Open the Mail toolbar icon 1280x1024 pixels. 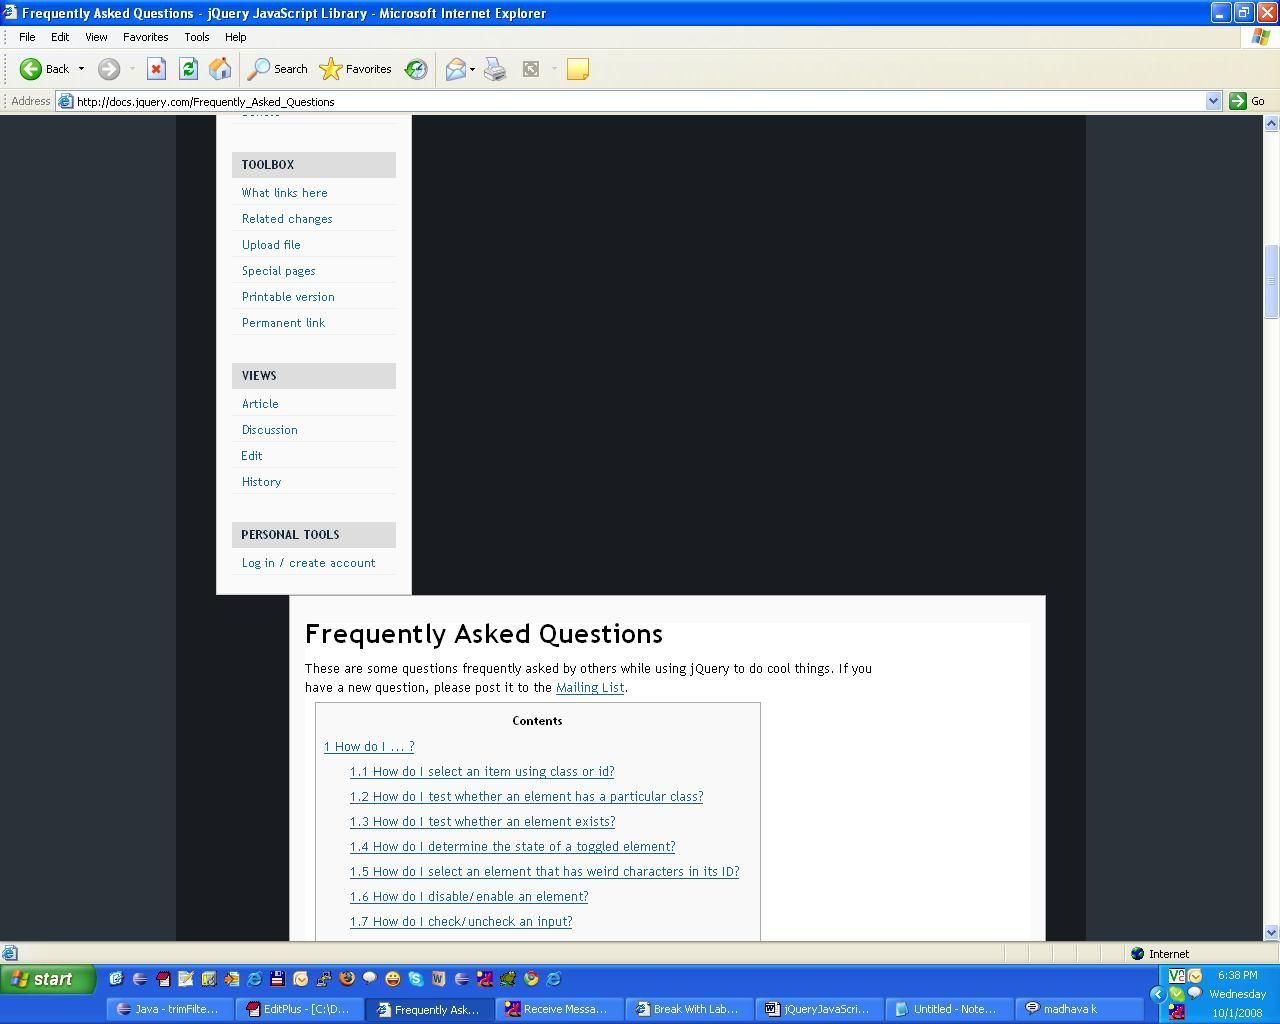(x=456, y=69)
